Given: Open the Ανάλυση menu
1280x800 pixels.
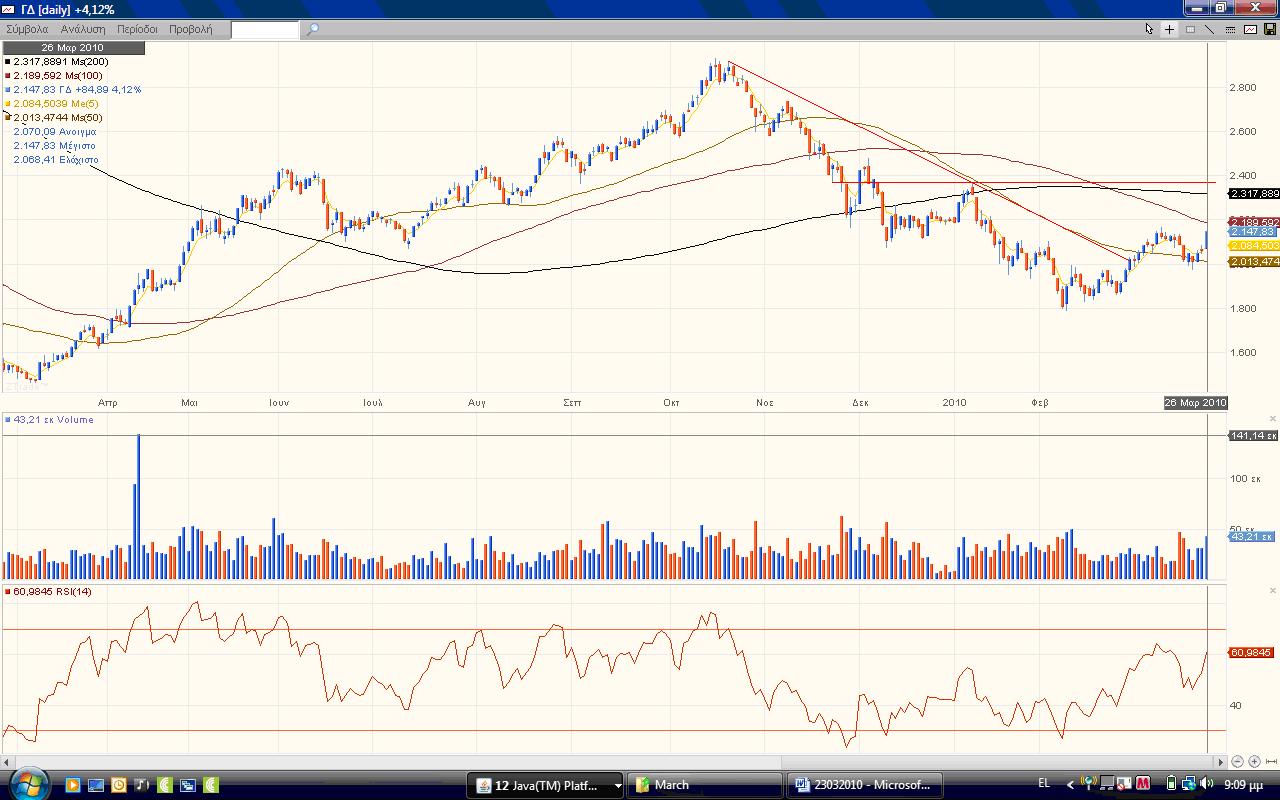Looking at the screenshot, I should tap(83, 30).
